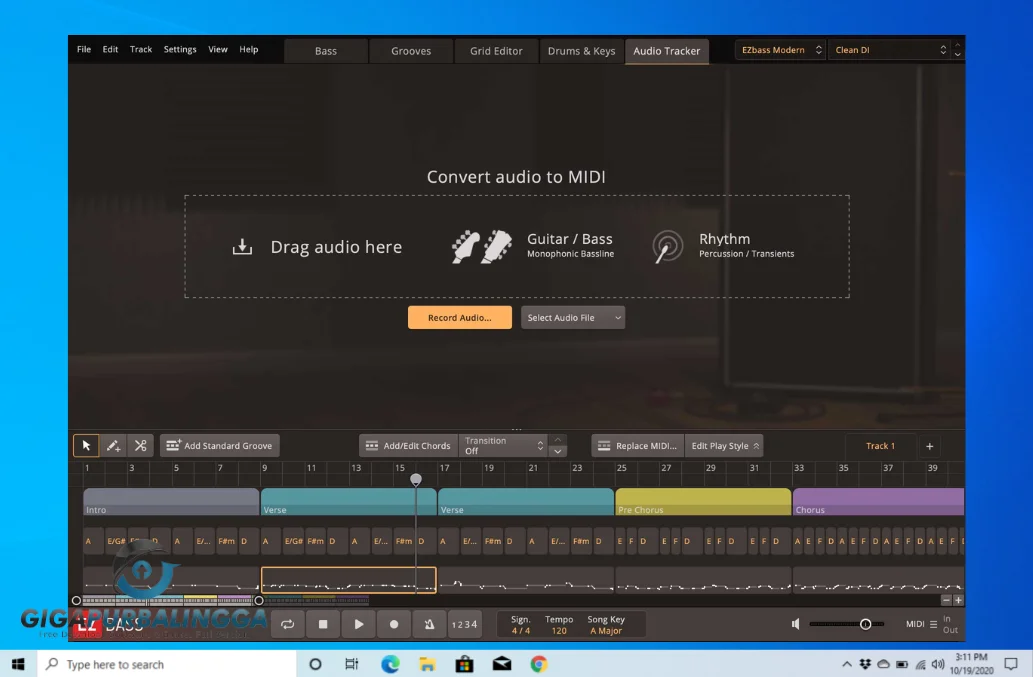
Task: Open Task View in taskbar
Action: (352, 664)
